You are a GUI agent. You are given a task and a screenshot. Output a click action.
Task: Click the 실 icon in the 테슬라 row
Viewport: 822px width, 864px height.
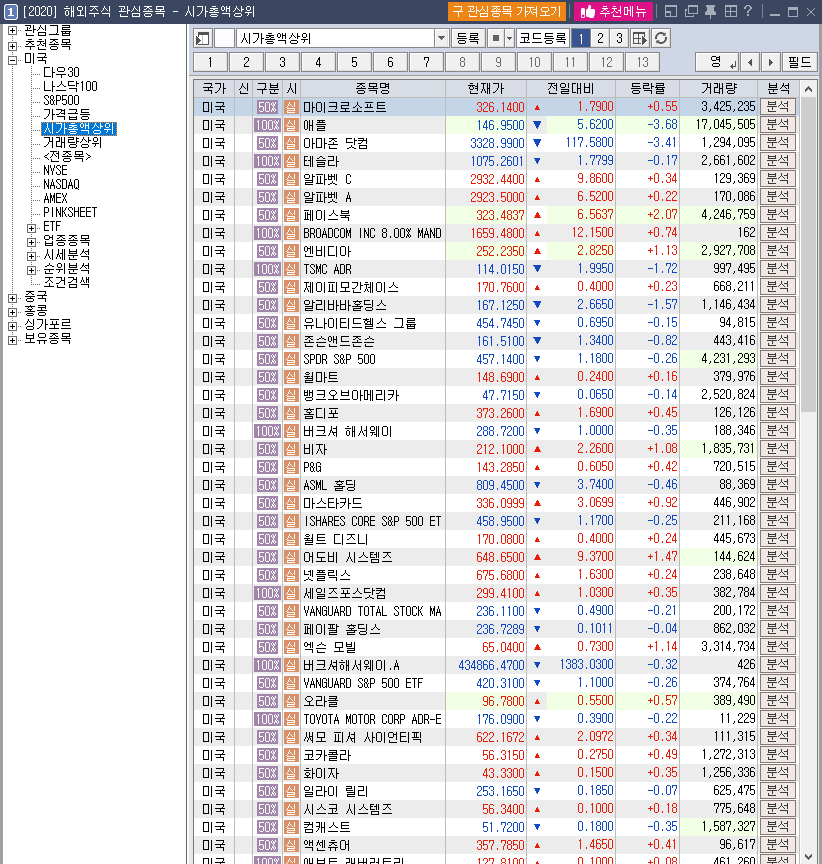pyautogui.click(x=291, y=161)
